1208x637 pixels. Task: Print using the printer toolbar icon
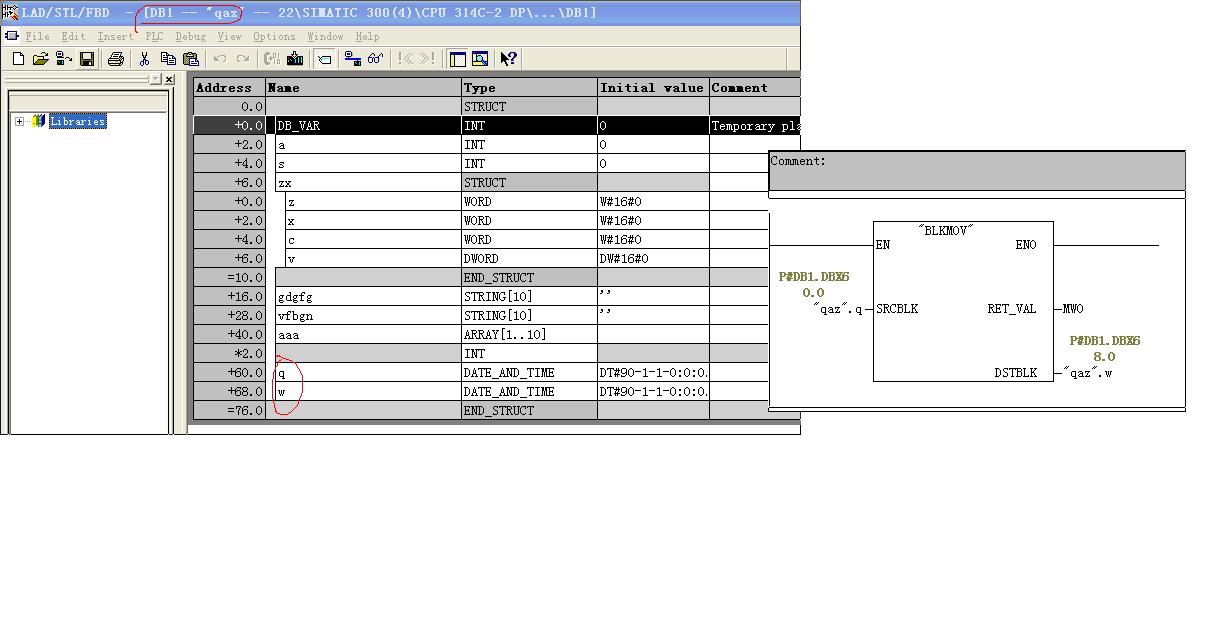click(x=116, y=59)
